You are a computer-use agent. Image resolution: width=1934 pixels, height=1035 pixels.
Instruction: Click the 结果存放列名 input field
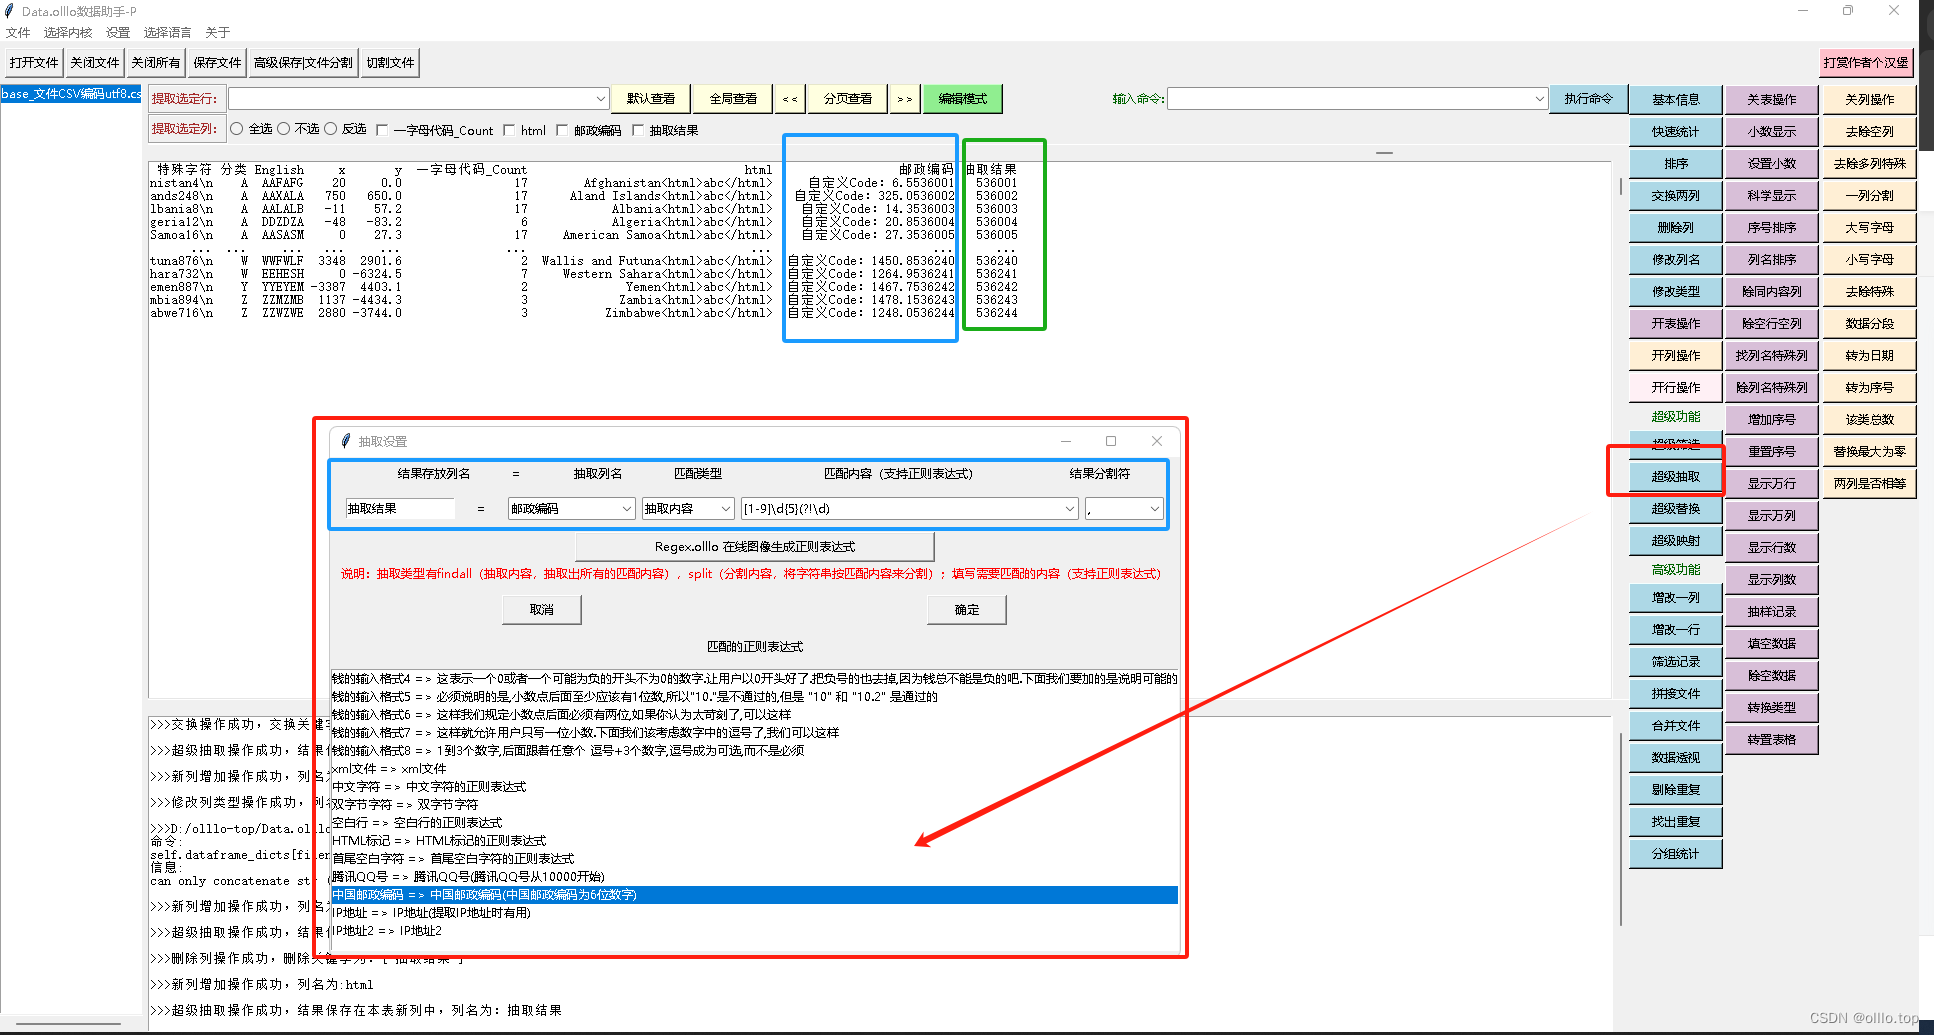(x=400, y=509)
